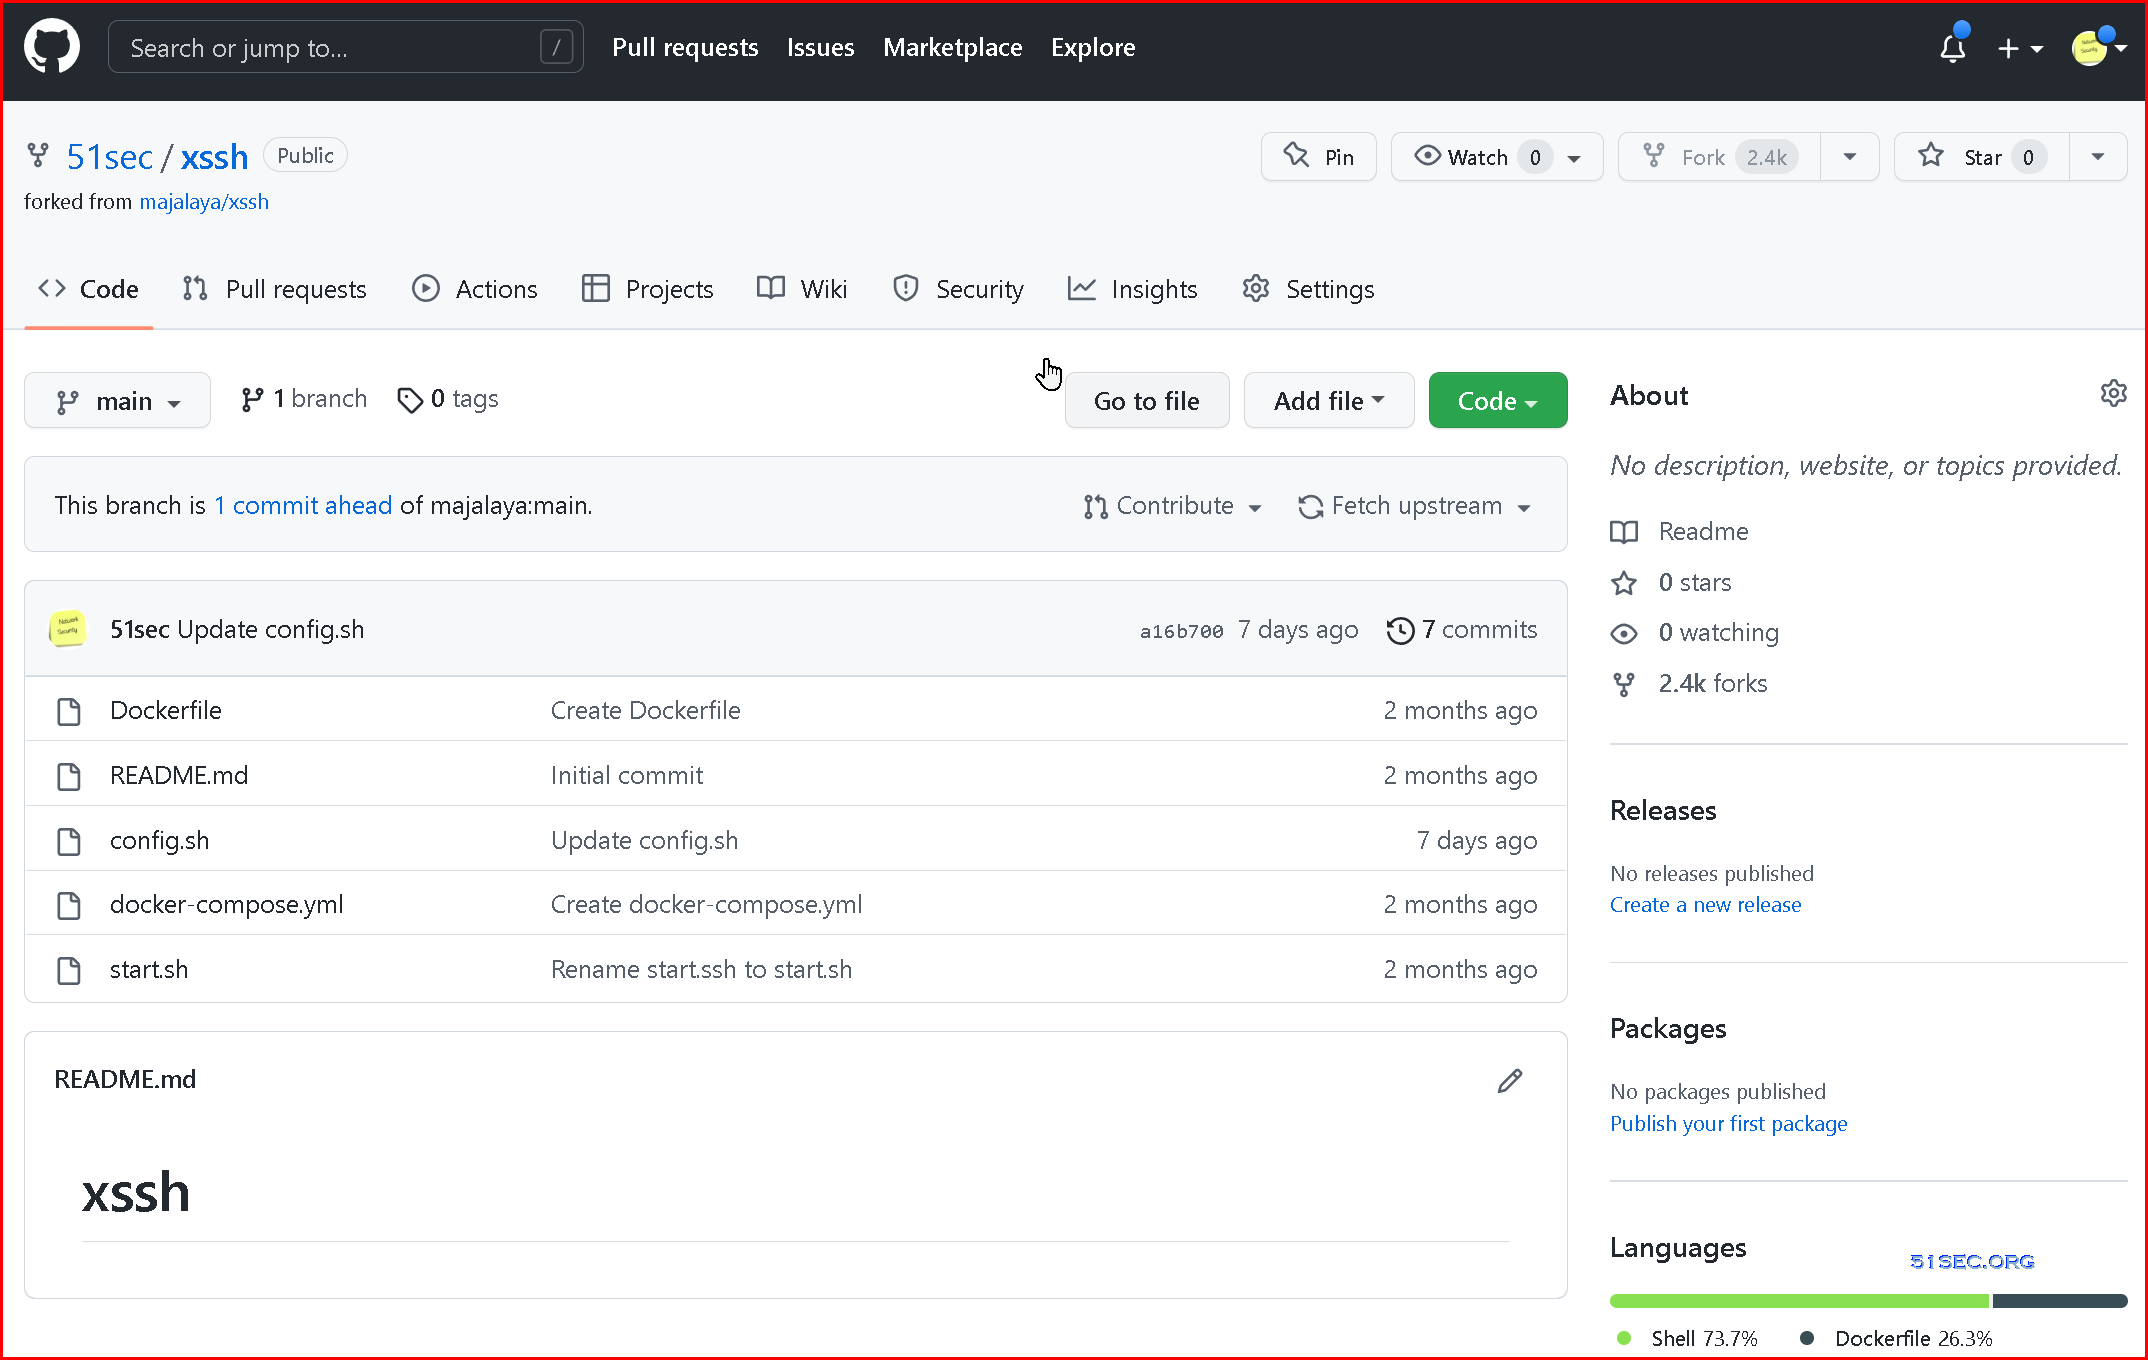Open Issues in top navigation
The height and width of the screenshot is (1360, 2148).
point(820,47)
